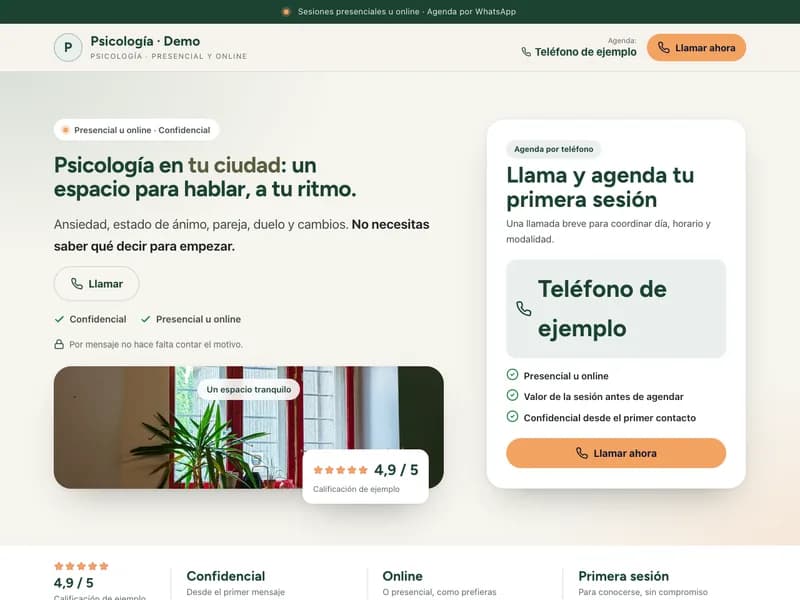Screen dimensions: 800x600
Task: Click the circle check beside card Presencial u online
Action: [512, 374]
